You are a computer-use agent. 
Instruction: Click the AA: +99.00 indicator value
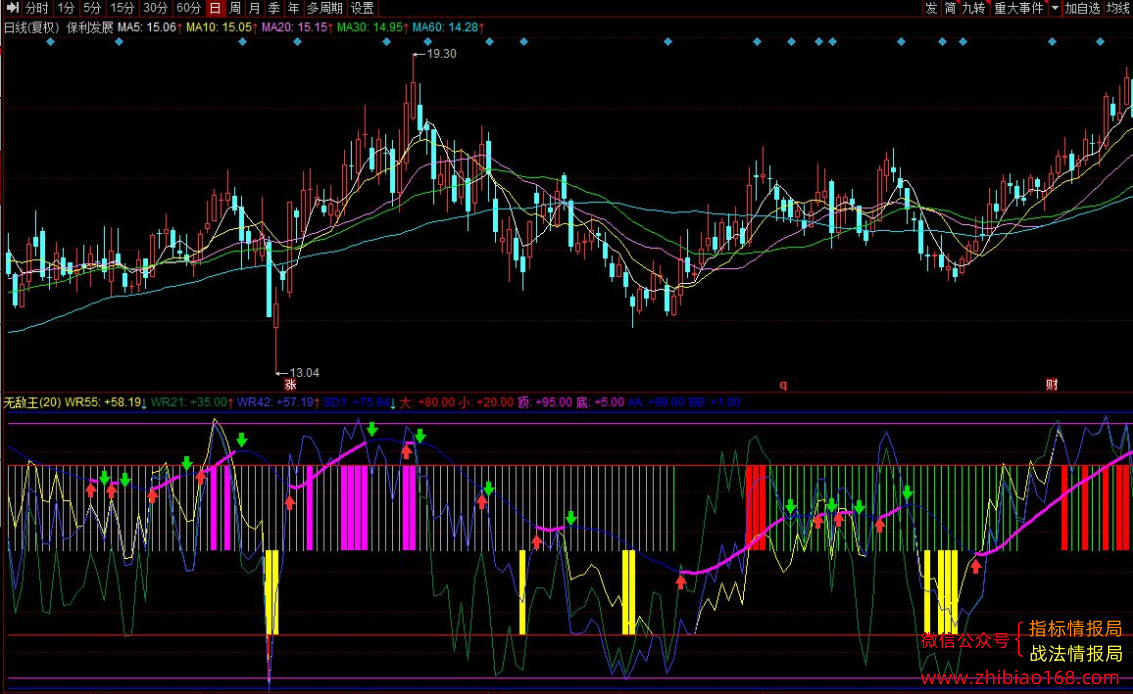(x=656, y=402)
